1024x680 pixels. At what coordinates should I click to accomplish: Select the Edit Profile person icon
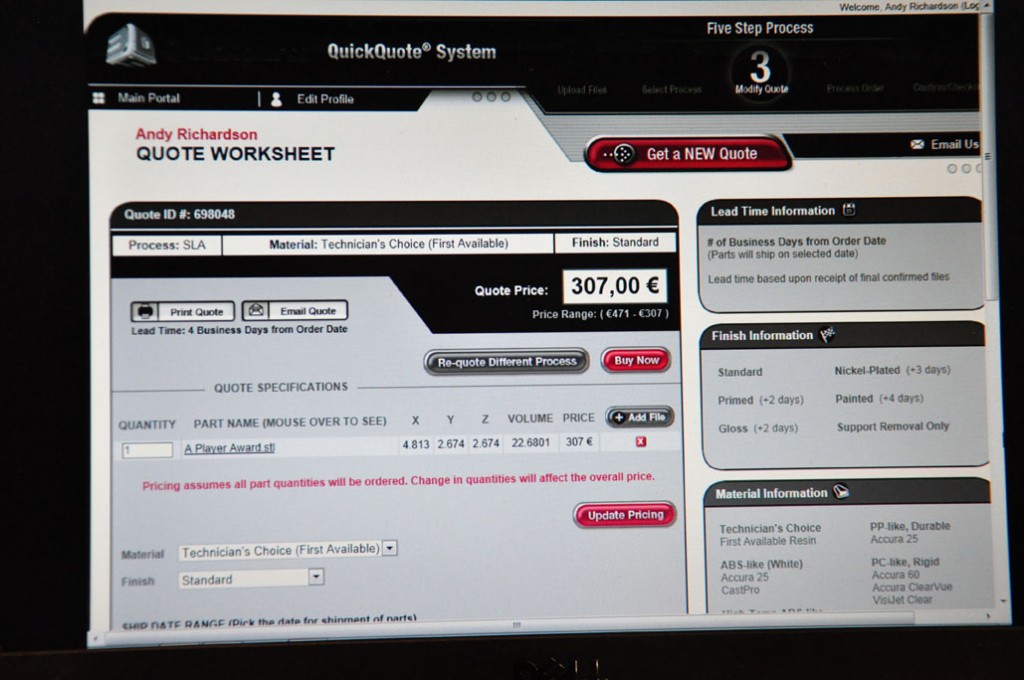point(275,98)
